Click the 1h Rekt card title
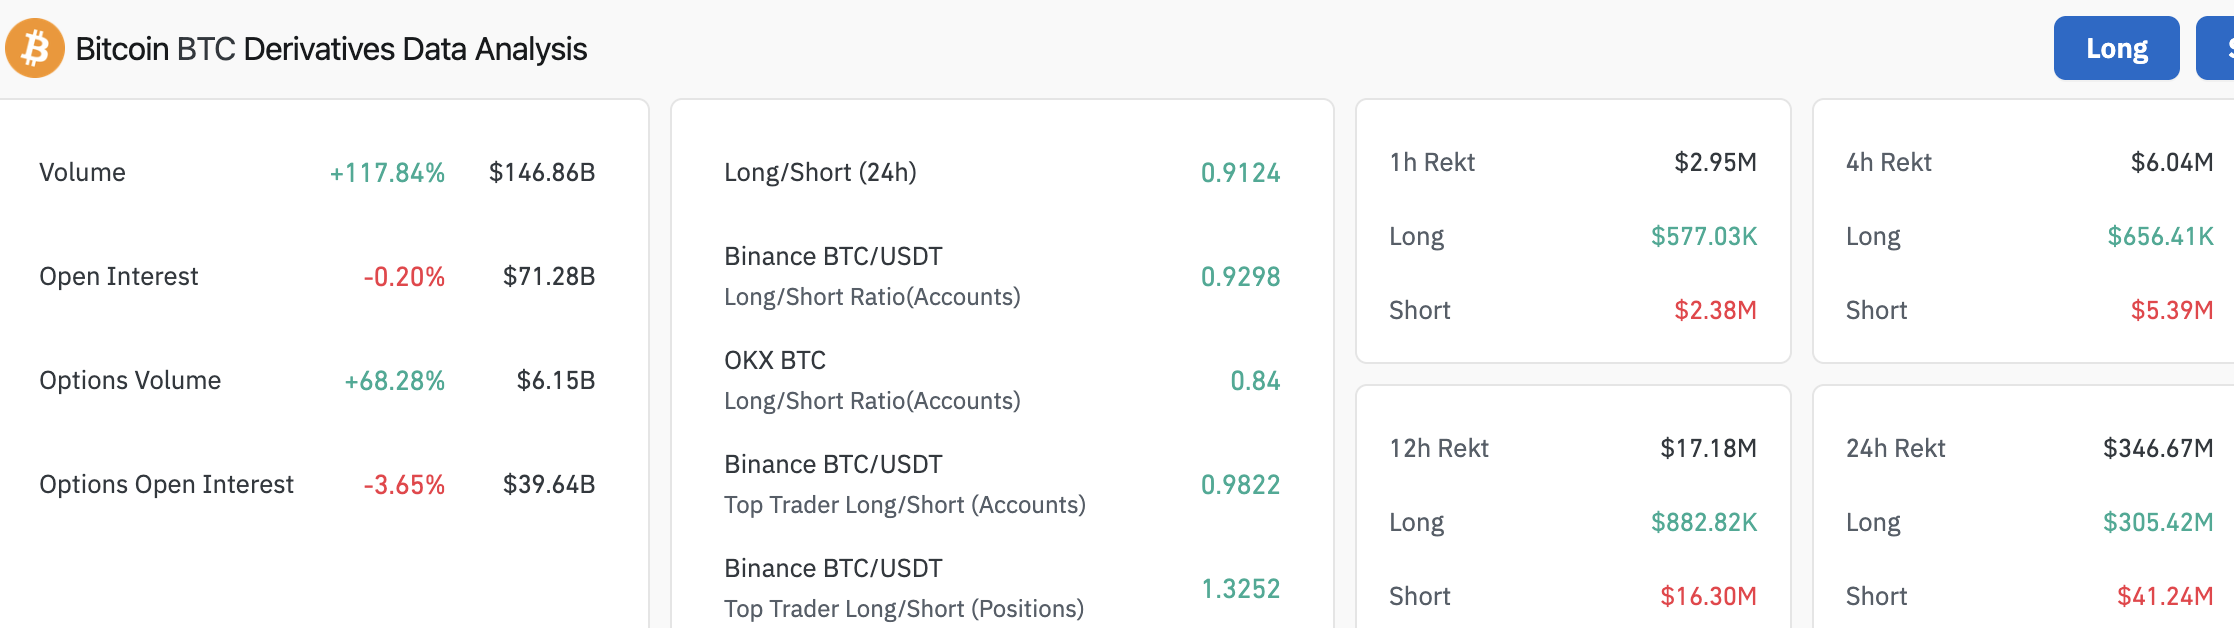This screenshot has width=2234, height=628. pyautogui.click(x=1432, y=163)
